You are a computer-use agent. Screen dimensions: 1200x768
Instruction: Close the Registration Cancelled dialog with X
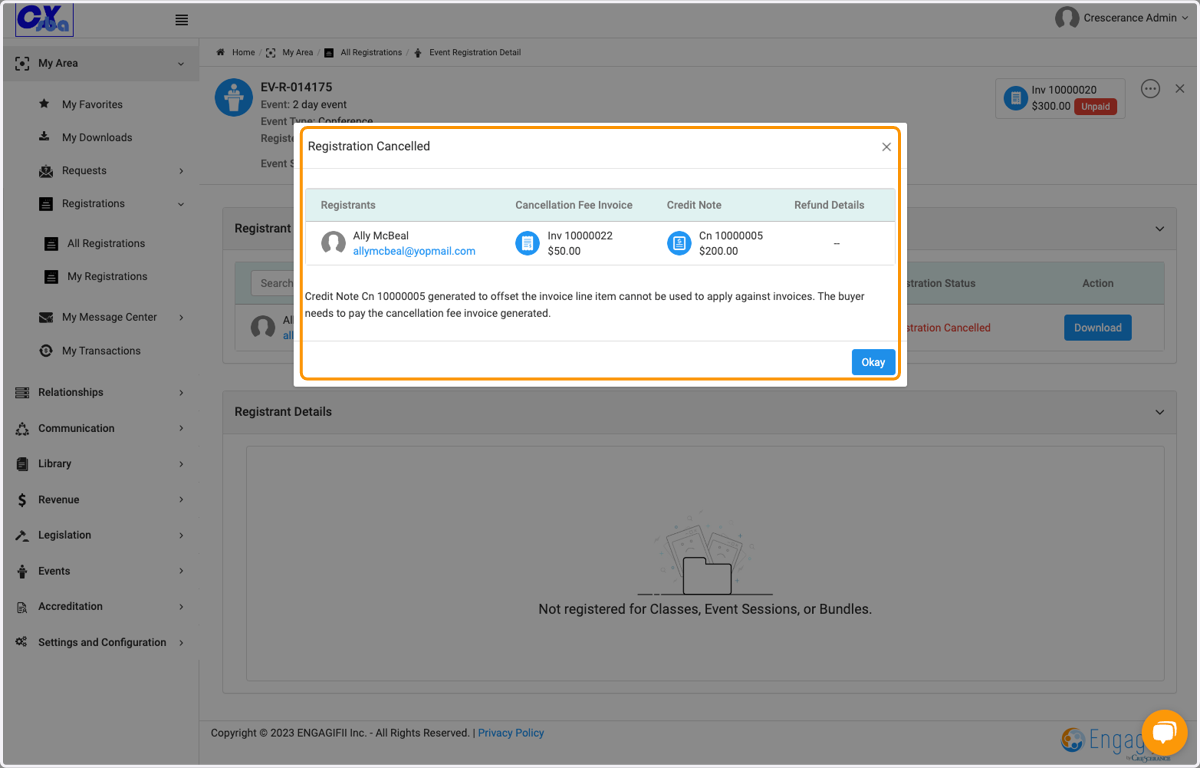point(886,147)
